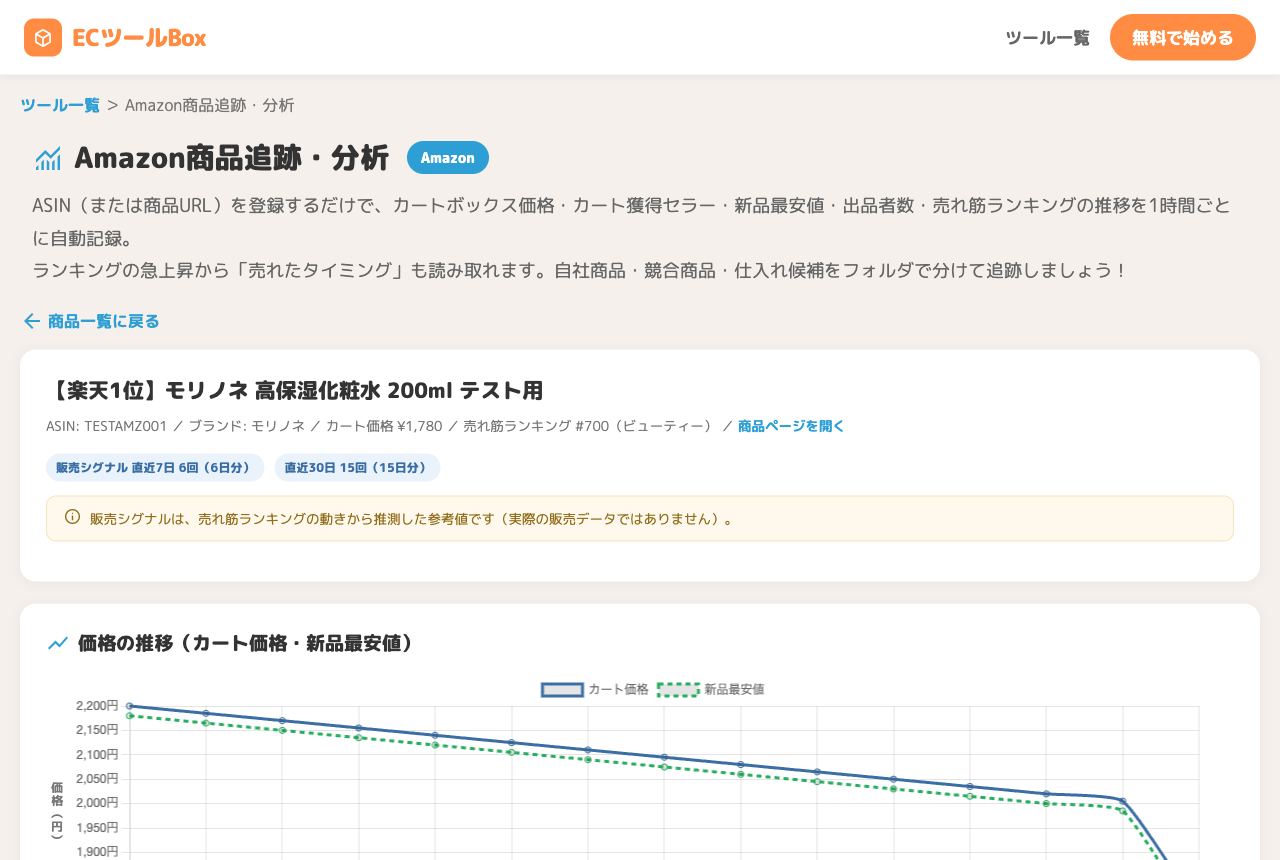1280x860 pixels.
Task: Click the カート価格 ¥1,780 text
Action: (384, 426)
